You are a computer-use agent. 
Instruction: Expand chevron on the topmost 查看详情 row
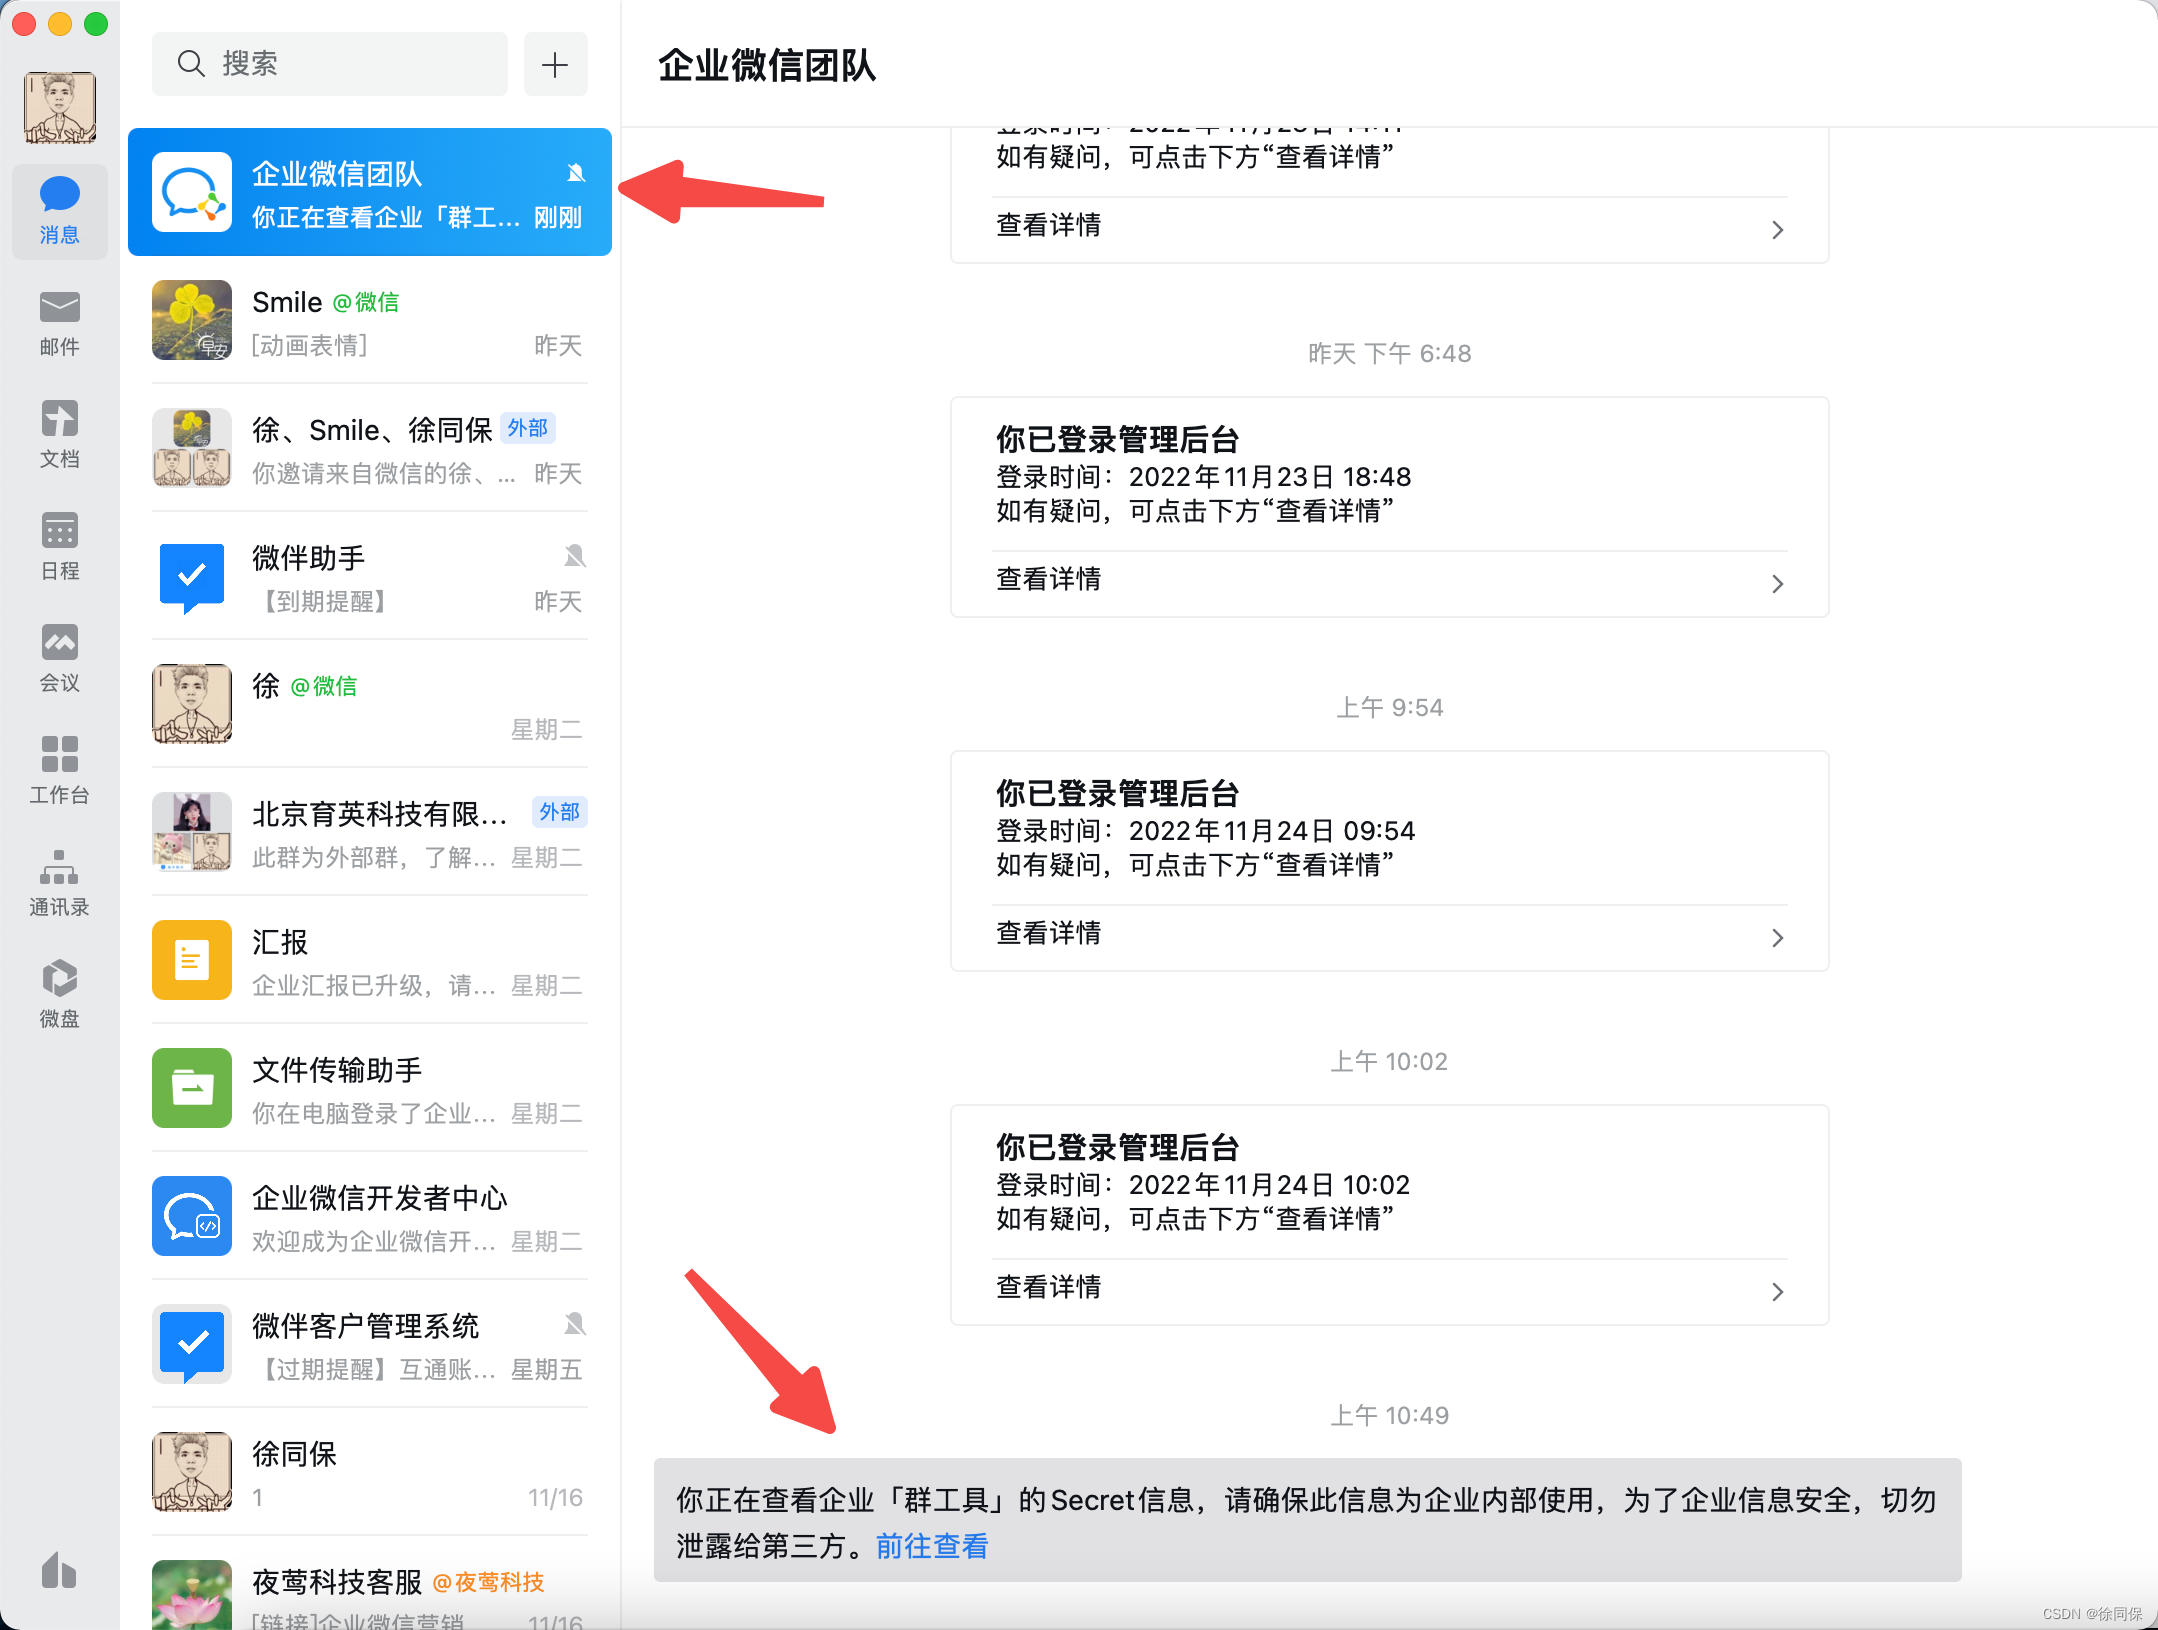(1777, 230)
